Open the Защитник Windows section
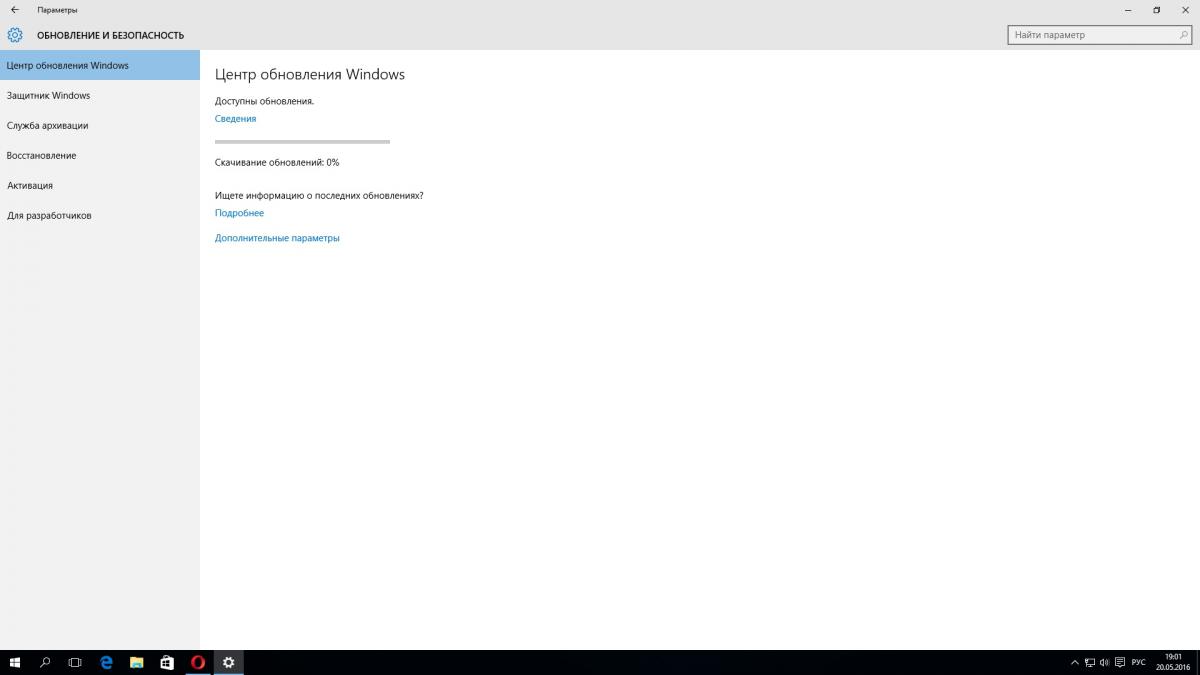Viewport: 1200px width, 675px height. 100,96
